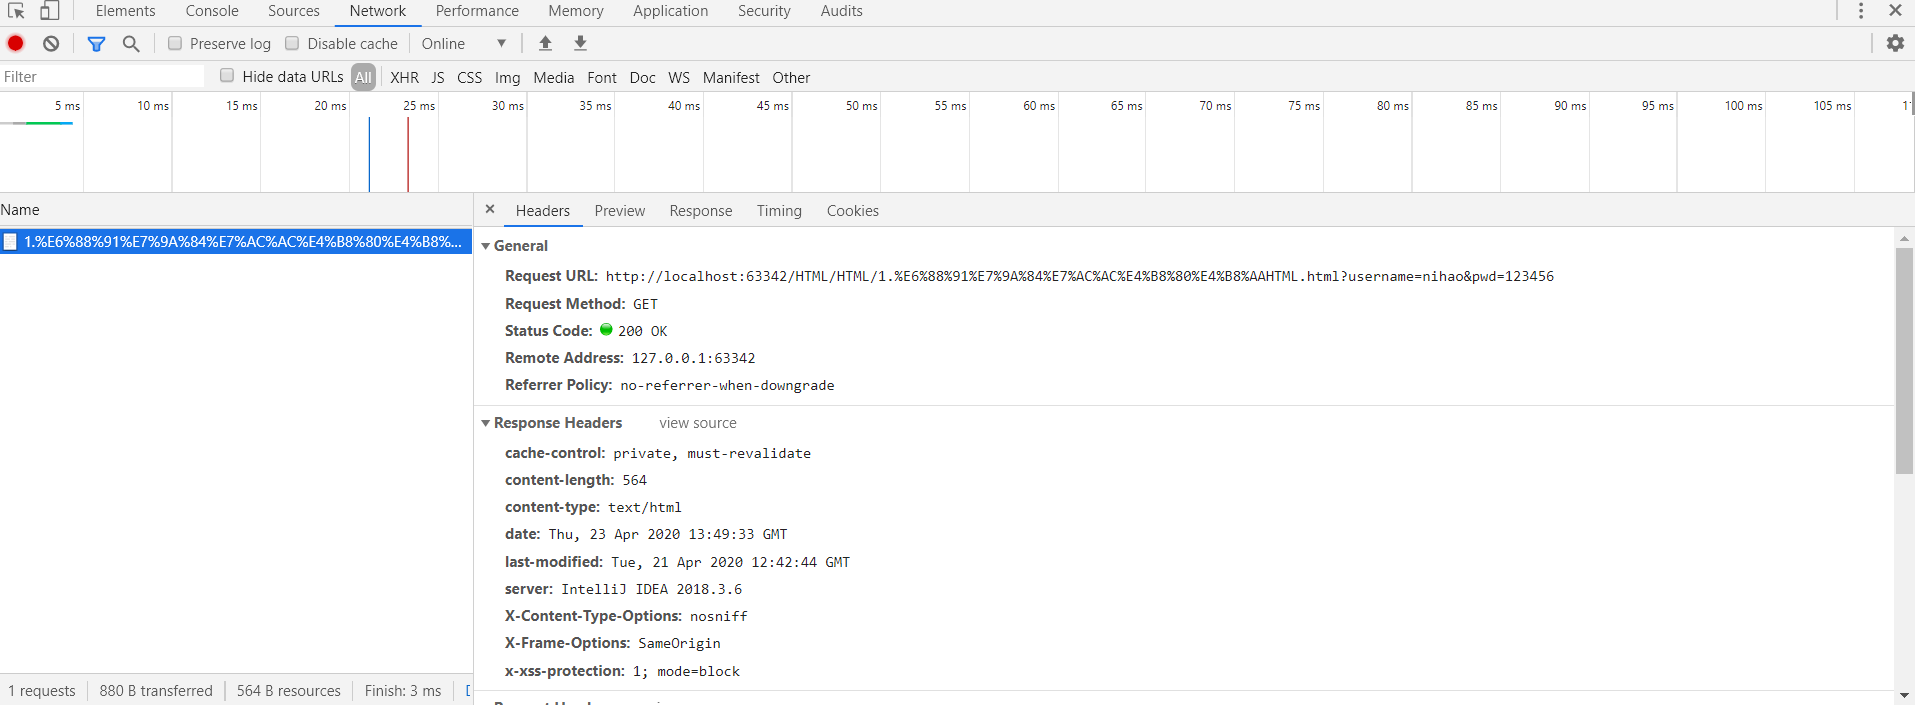Screen dimensions: 1915x705
Task: Collapse the General section
Action: click(486, 246)
